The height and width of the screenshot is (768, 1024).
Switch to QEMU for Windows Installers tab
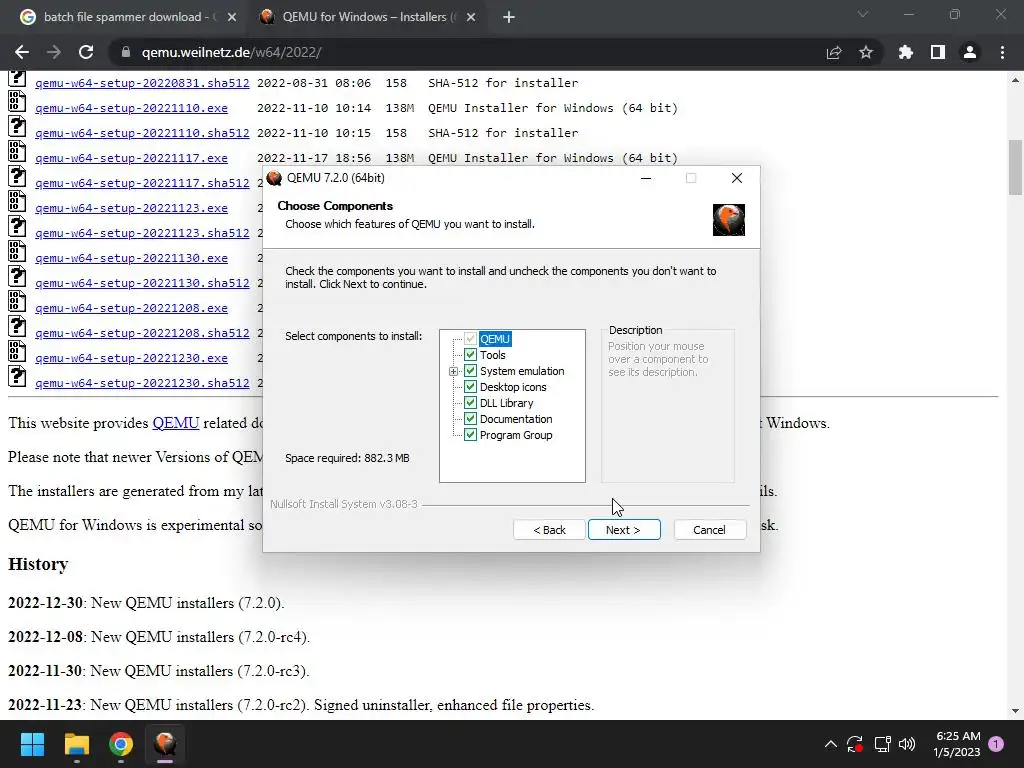(368, 17)
